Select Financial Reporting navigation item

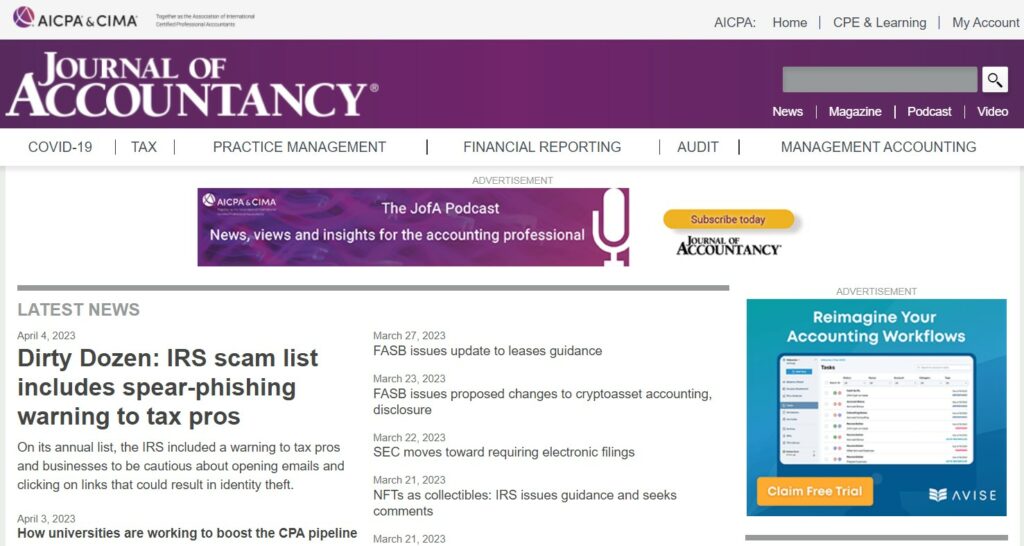click(x=542, y=147)
